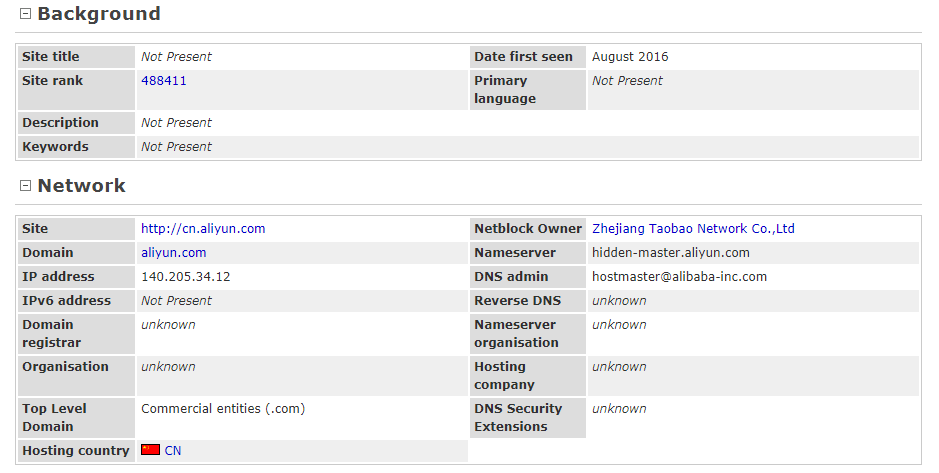Click the Background heading text
Screen dimensions: 939x473
(99, 14)
